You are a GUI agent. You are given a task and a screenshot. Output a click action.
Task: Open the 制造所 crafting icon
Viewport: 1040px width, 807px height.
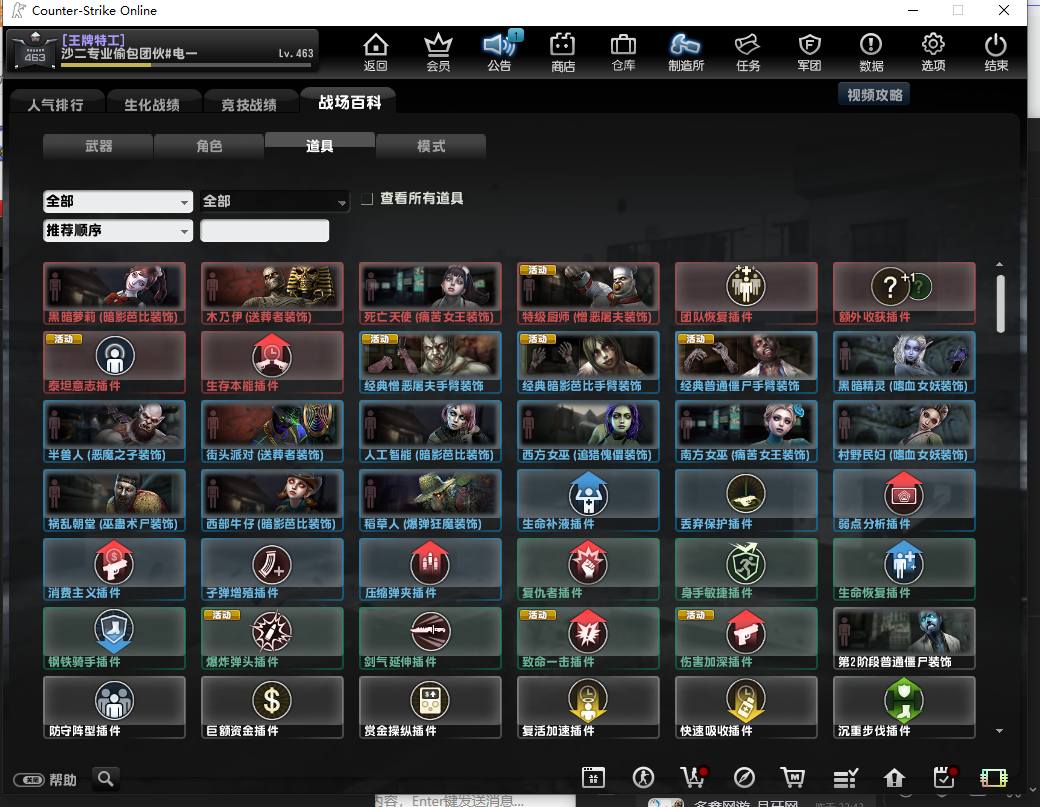pyautogui.click(x=685, y=52)
